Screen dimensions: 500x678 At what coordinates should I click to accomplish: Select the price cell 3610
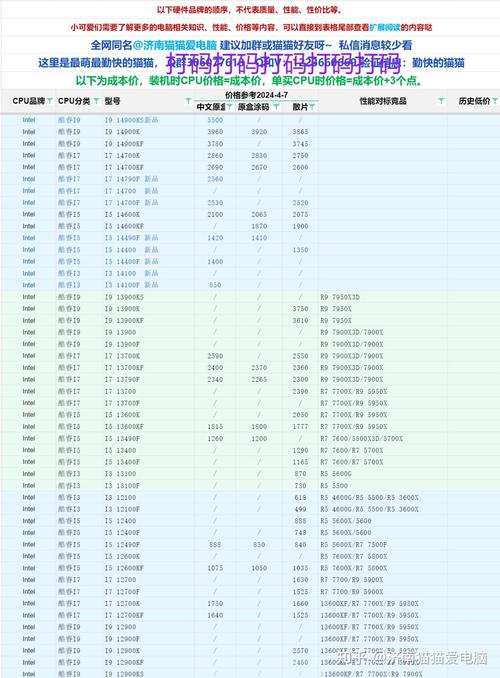click(300, 320)
